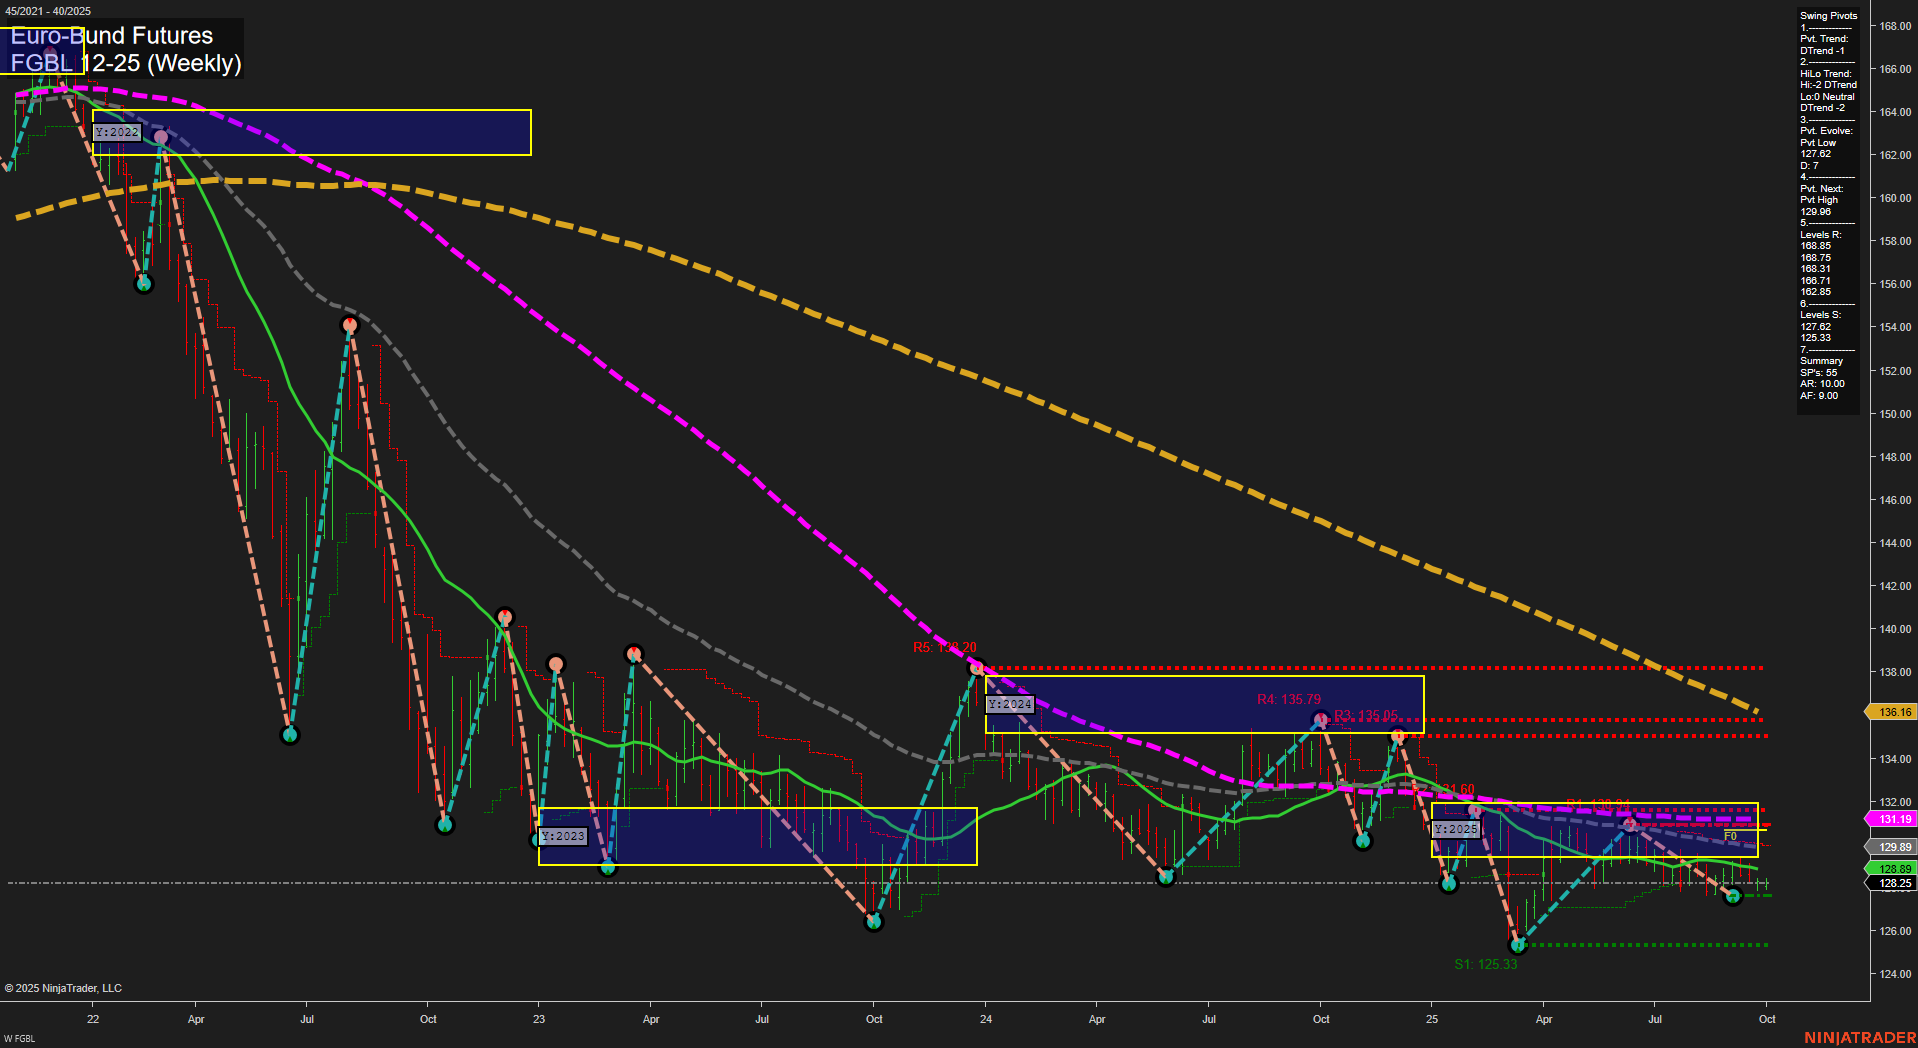Click the F0 marker inside the Y:2025 box
Image resolution: width=1918 pixels, height=1048 pixels.
coord(1729,834)
